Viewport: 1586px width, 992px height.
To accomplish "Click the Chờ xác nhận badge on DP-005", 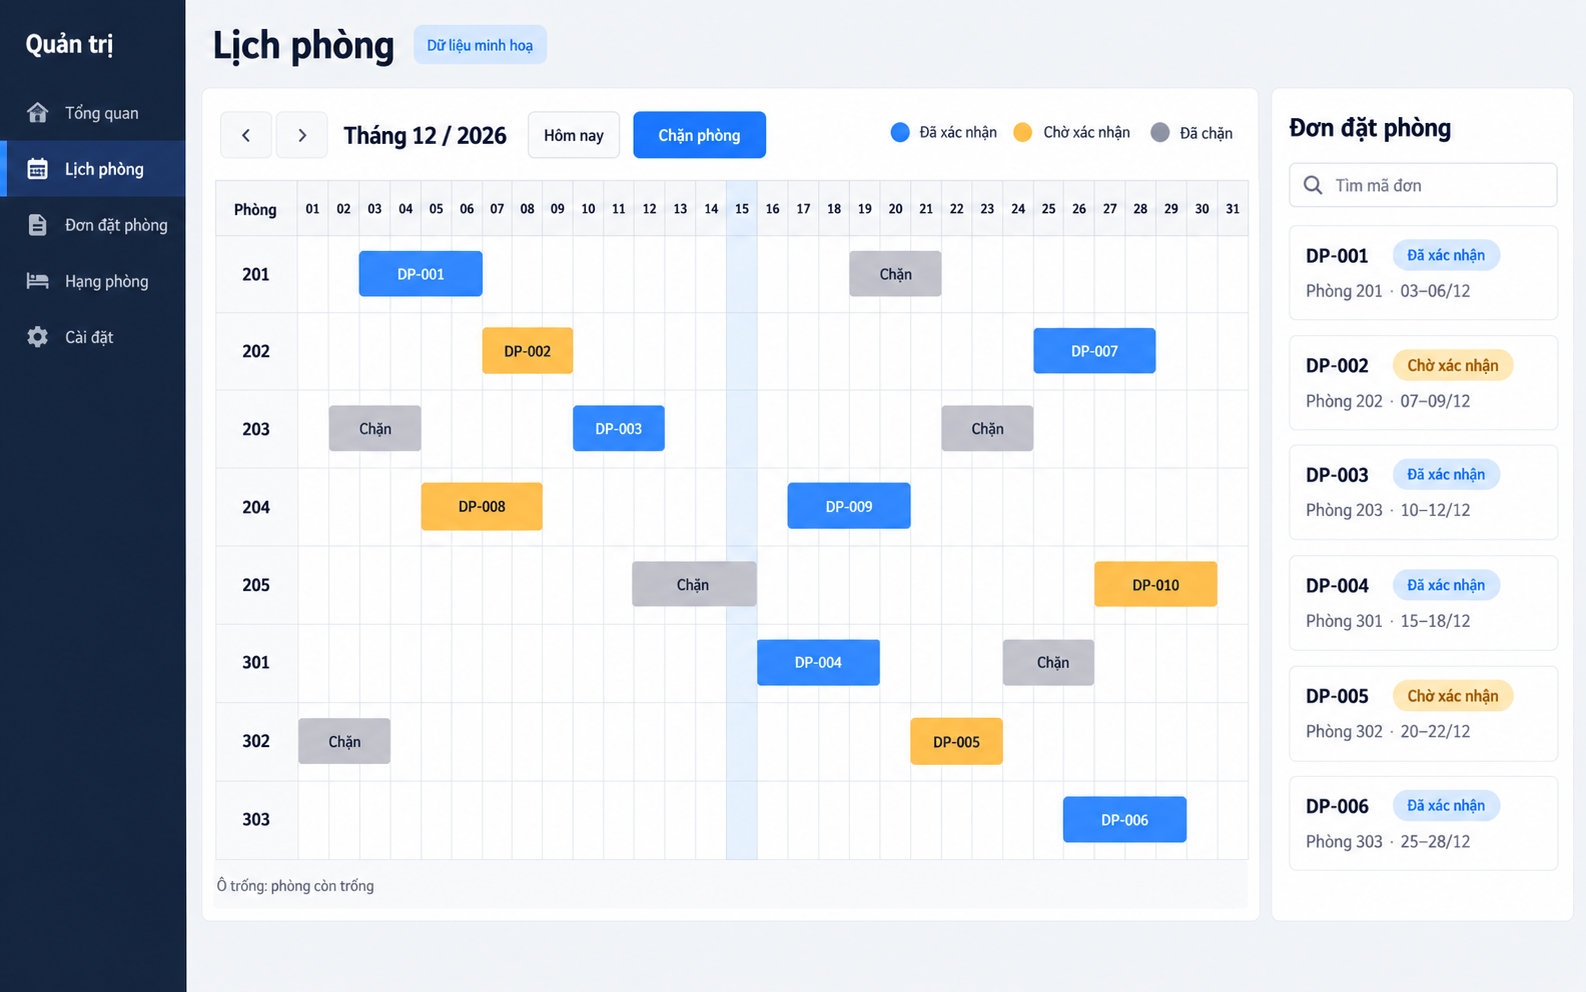I will point(1453,696).
